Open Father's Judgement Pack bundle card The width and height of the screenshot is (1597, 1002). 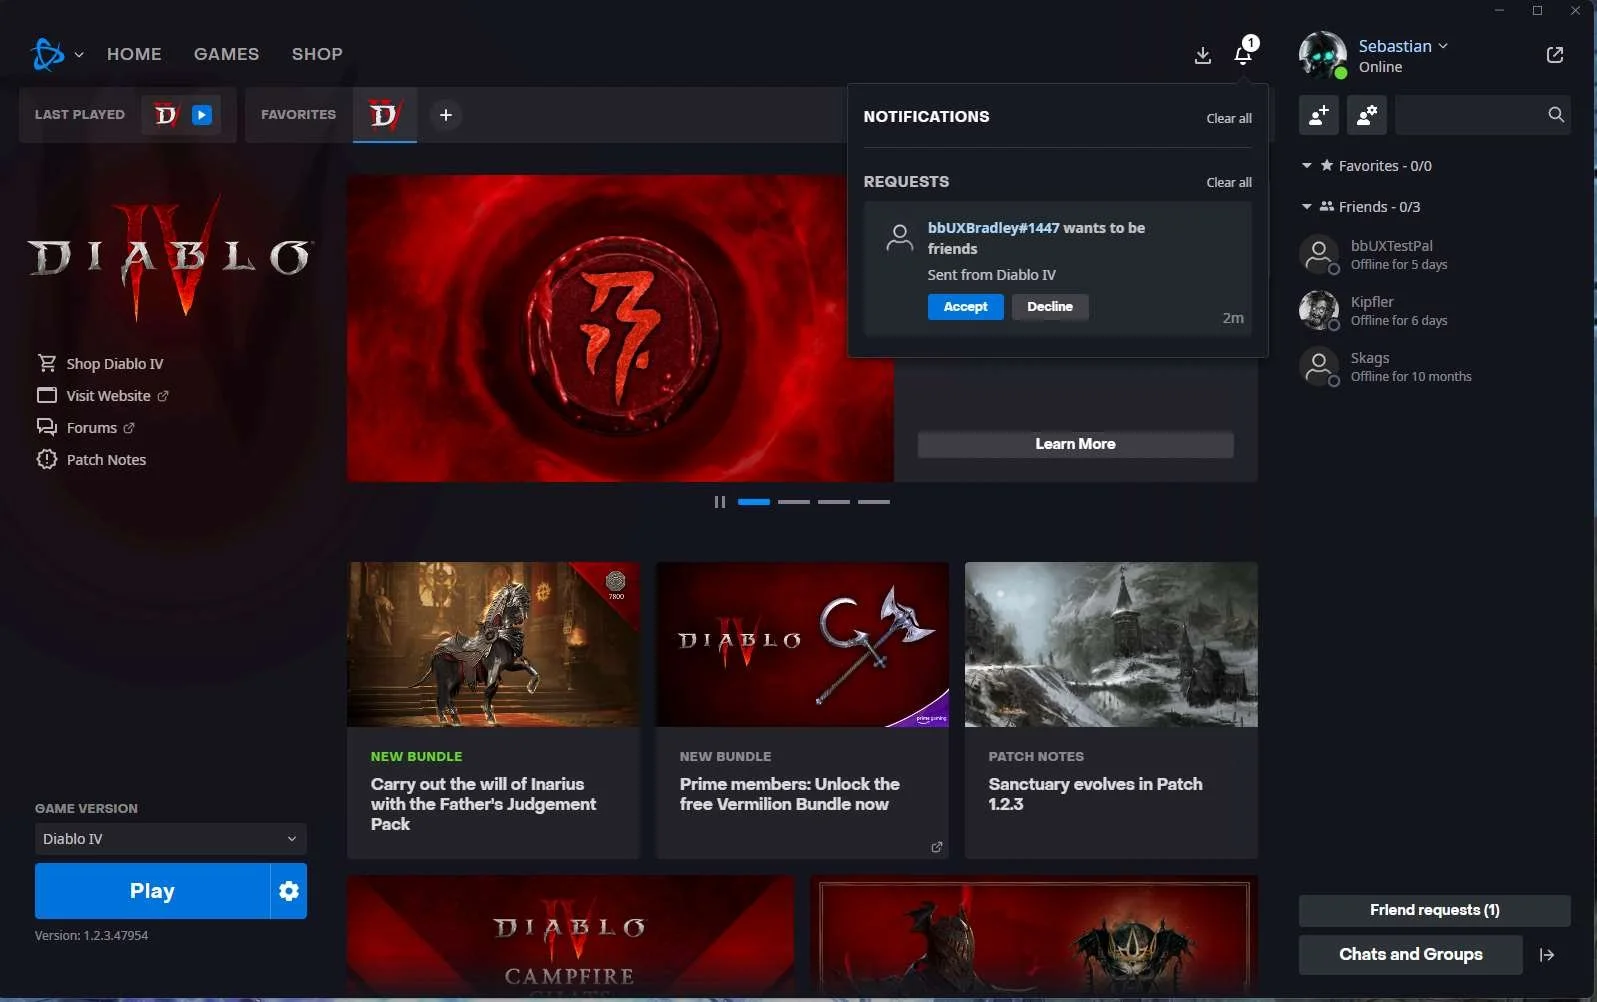tap(493, 710)
